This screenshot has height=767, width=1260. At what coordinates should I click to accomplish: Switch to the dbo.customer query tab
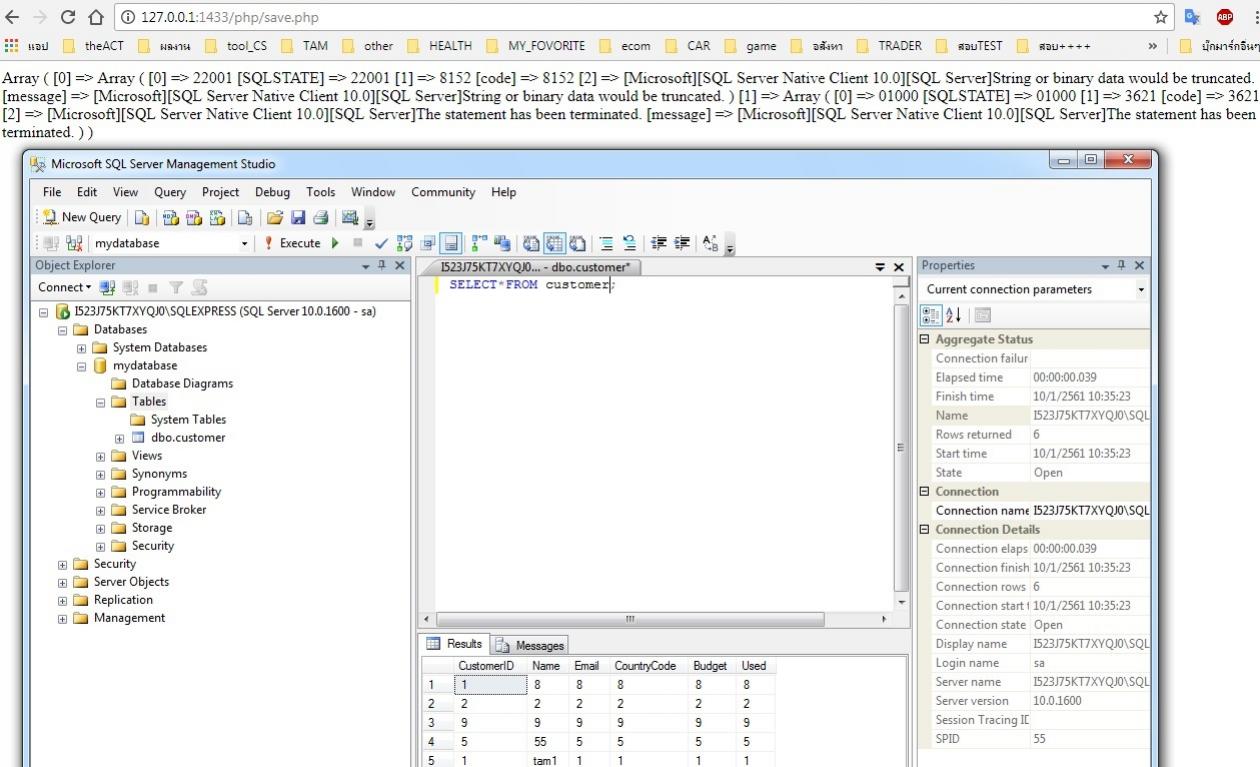click(534, 267)
